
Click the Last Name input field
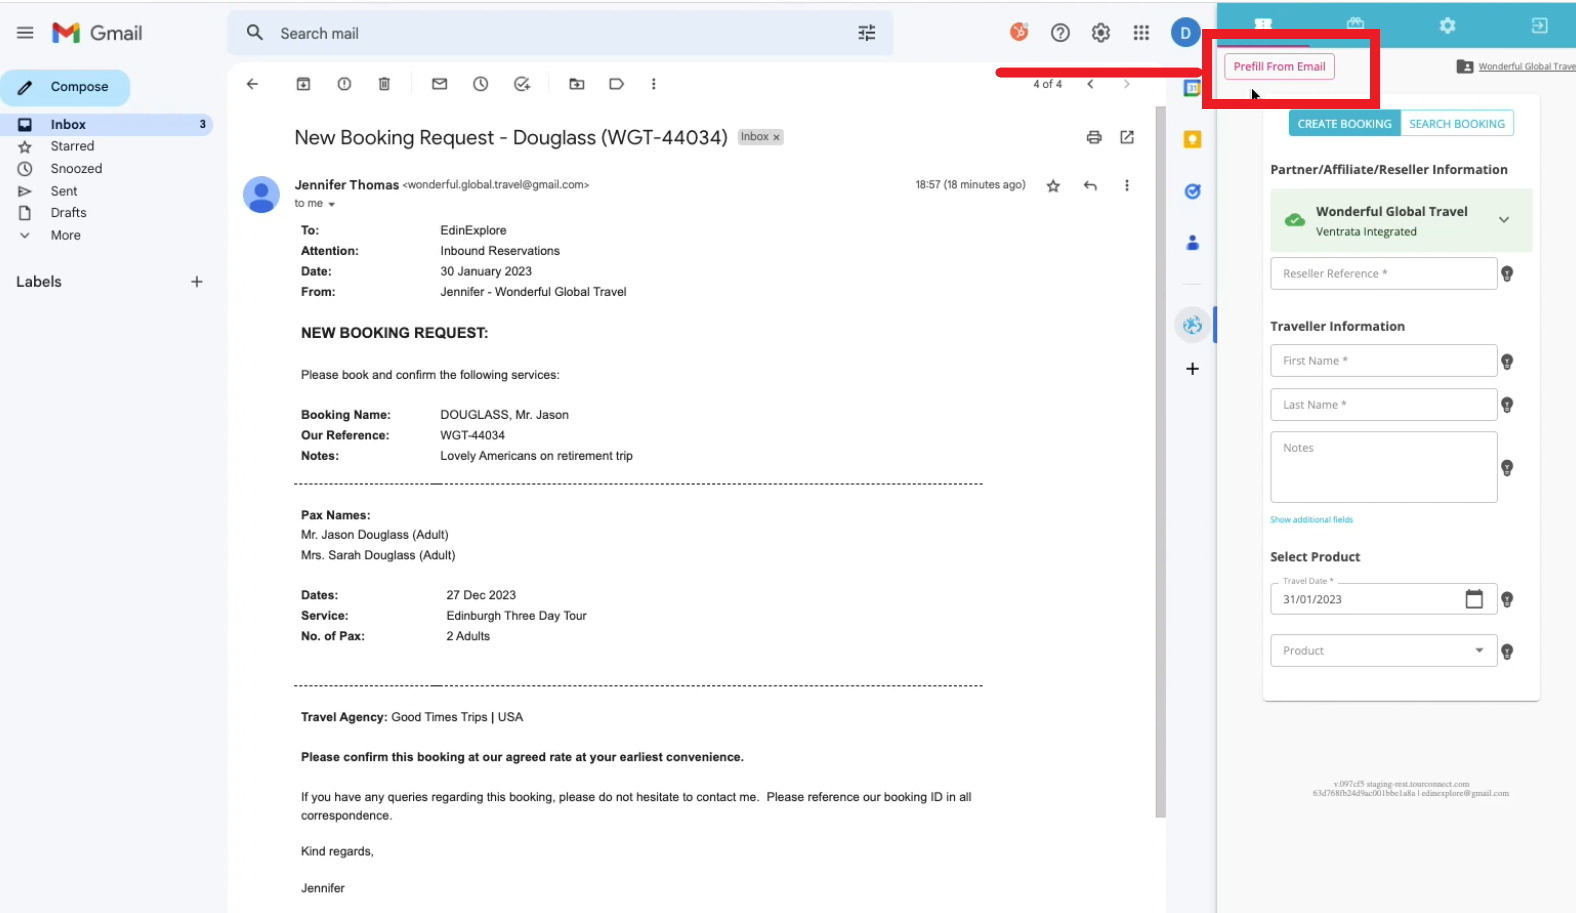point(1384,405)
